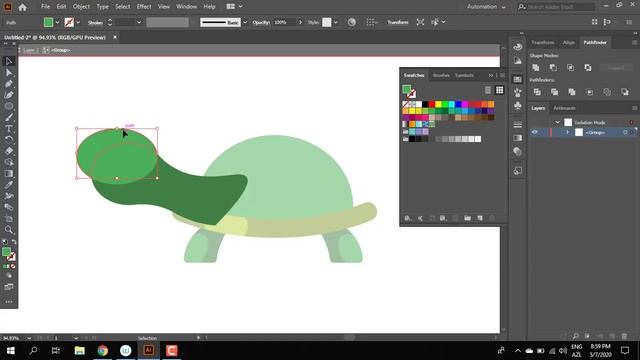Pick the red swatch in Swatches panel
This screenshot has width=640, height=360.
[431, 104]
